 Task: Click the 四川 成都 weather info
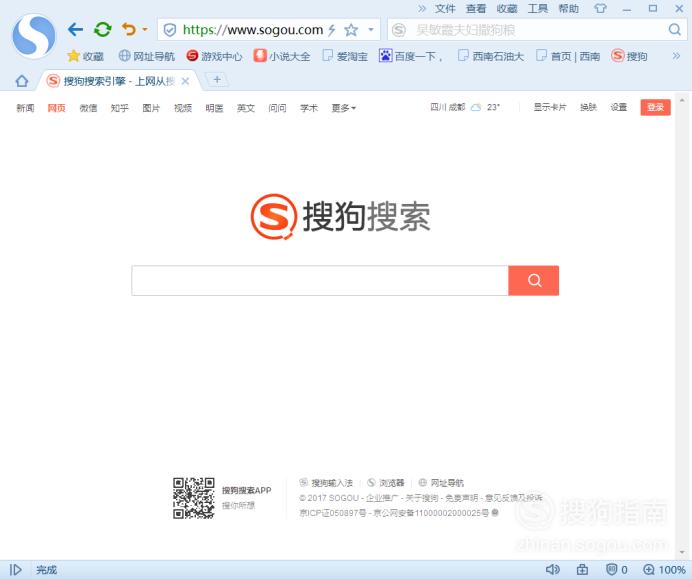465,107
